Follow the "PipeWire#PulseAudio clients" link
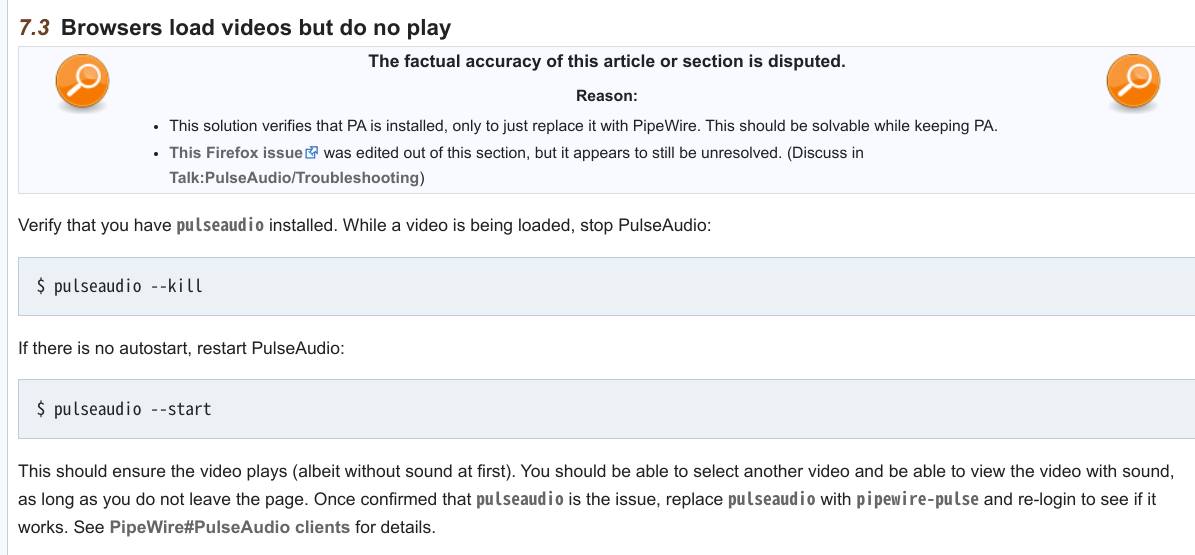 click(229, 527)
